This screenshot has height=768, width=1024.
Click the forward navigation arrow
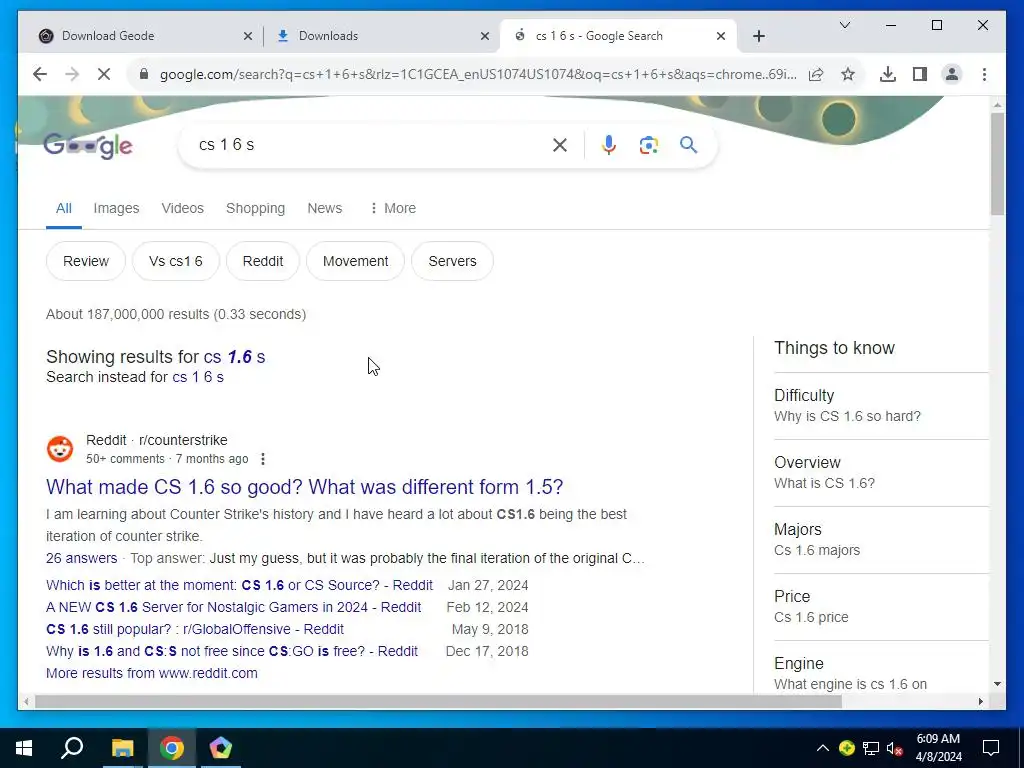tap(72, 74)
